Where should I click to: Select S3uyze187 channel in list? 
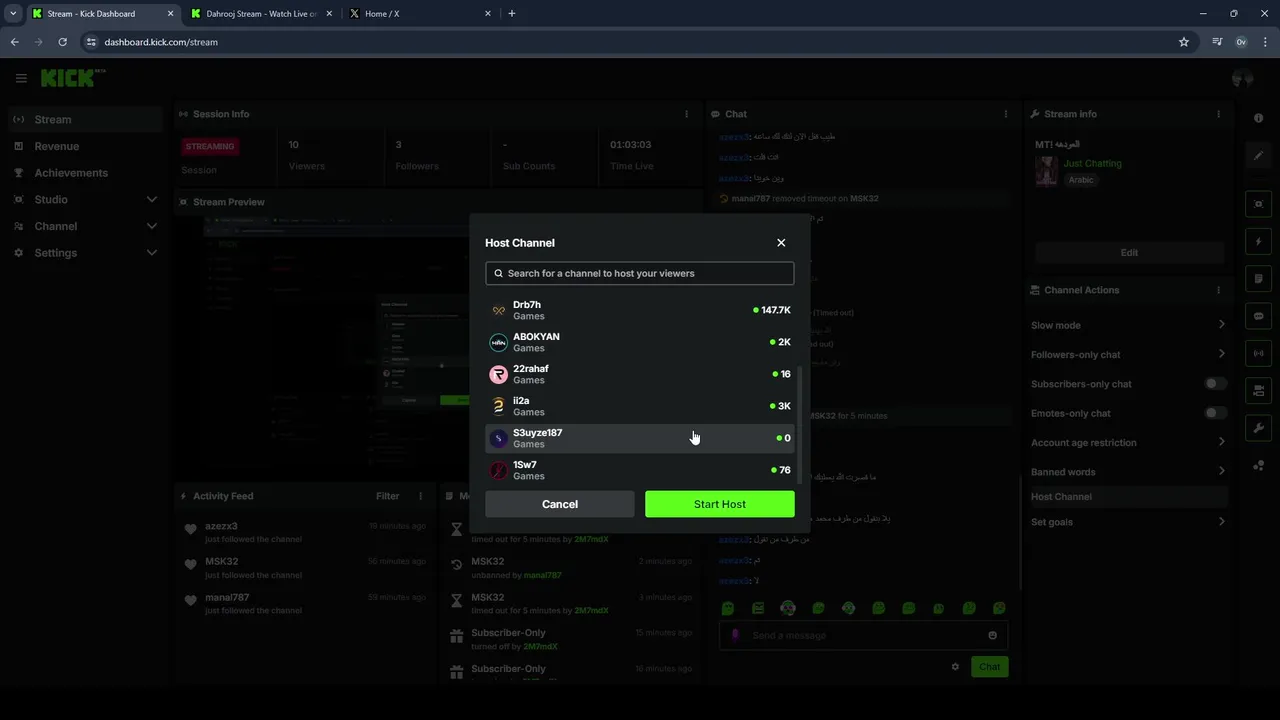click(x=640, y=438)
